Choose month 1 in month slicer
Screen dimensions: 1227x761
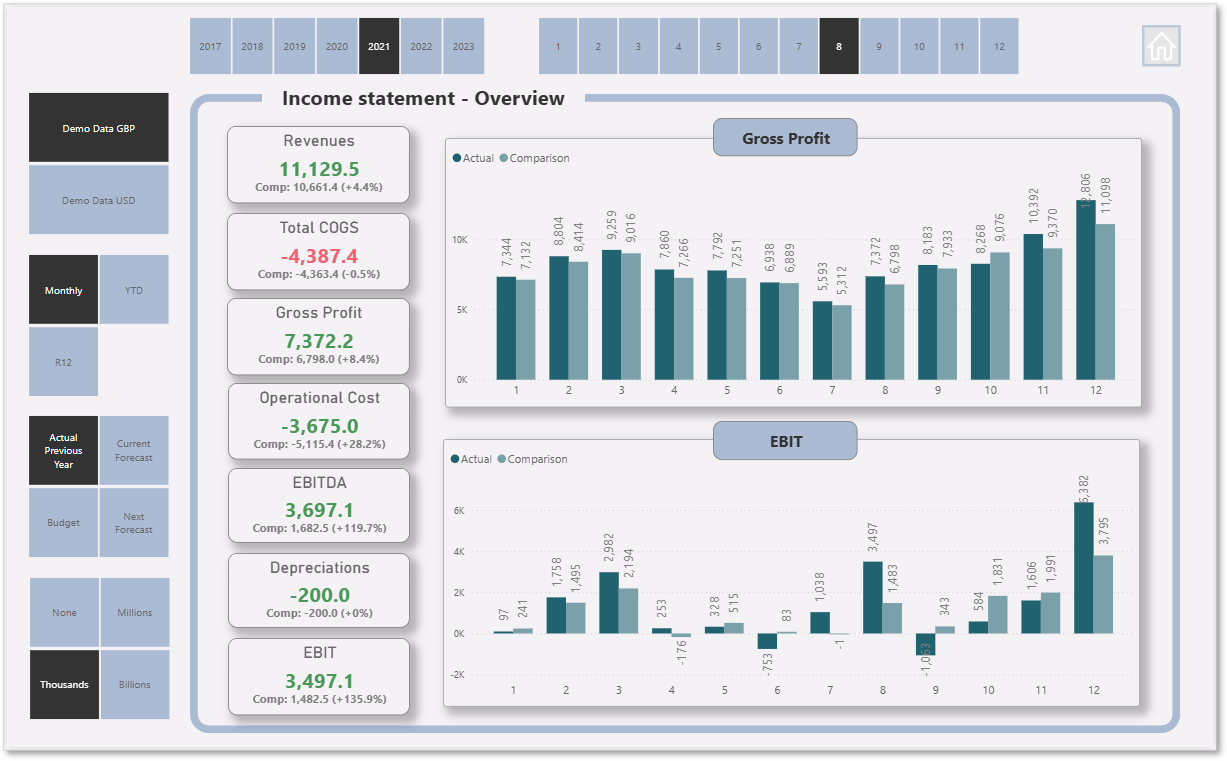[558, 46]
